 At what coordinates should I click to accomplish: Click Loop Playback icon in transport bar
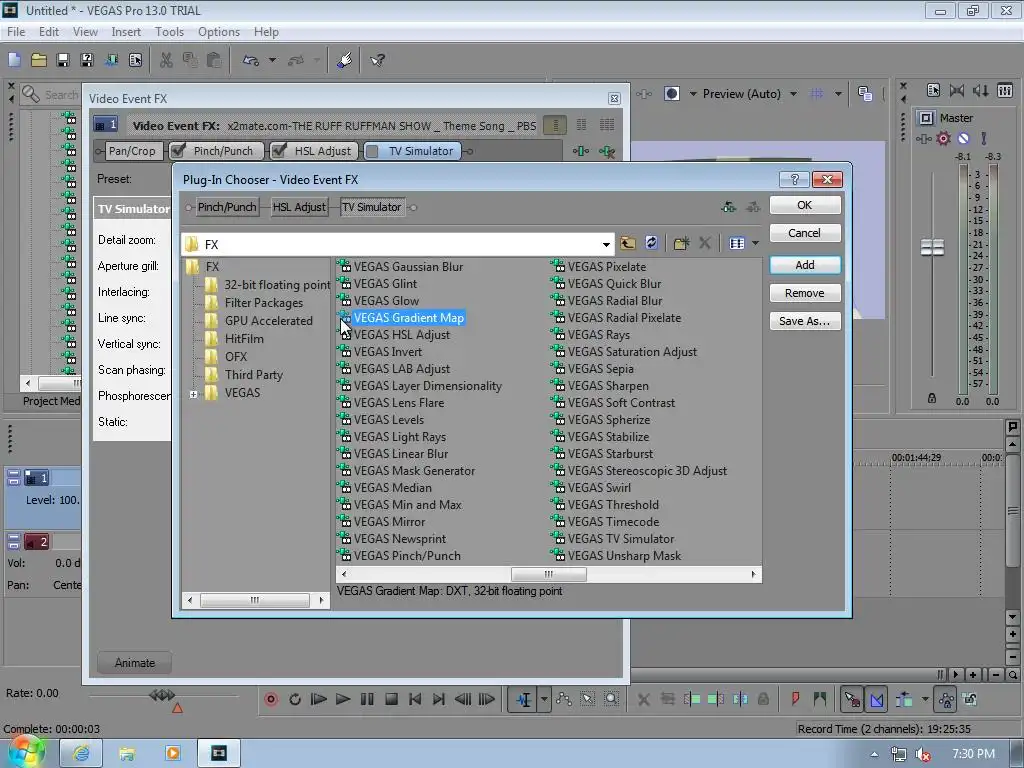[x=295, y=699]
